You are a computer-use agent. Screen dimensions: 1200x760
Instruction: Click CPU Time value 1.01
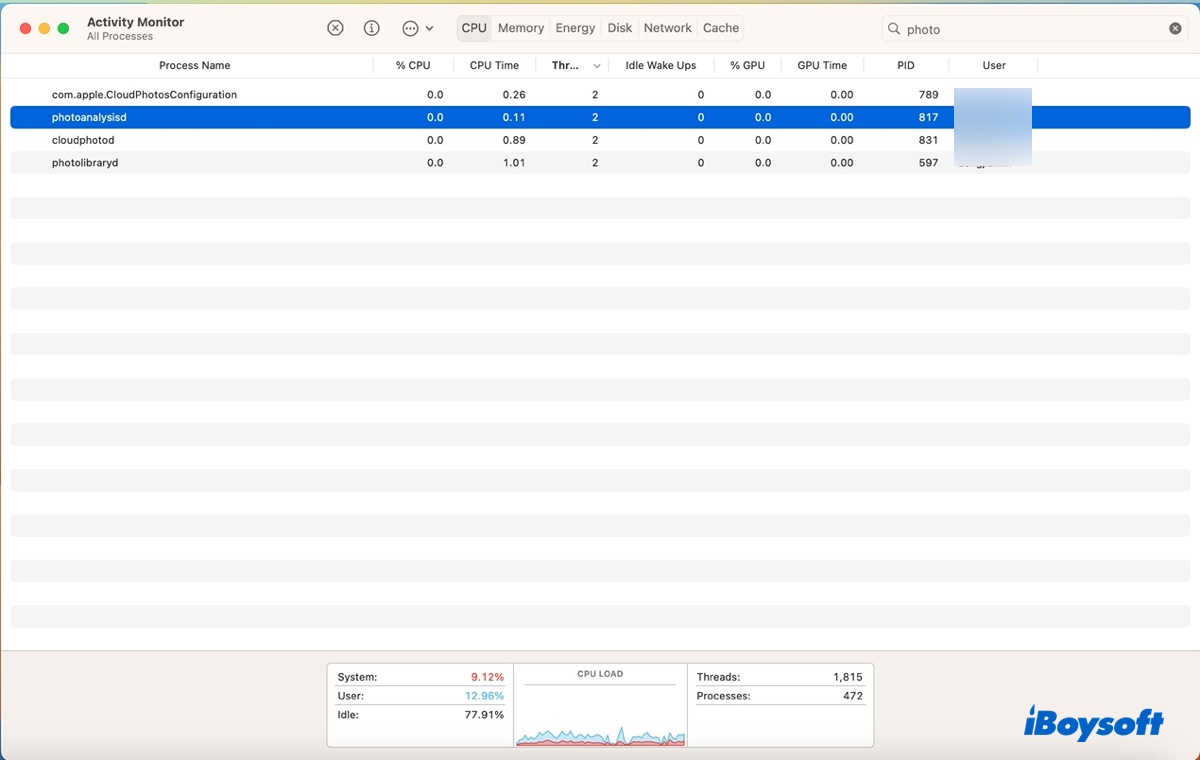pyautogui.click(x=514, y=163)
